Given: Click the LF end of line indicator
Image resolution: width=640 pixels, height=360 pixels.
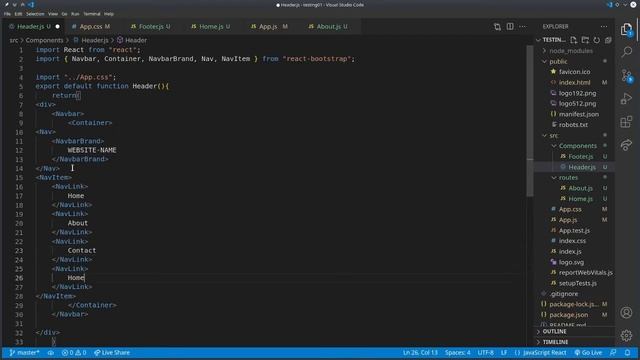Looking at the screenshot, I should [x=504, y=353].
